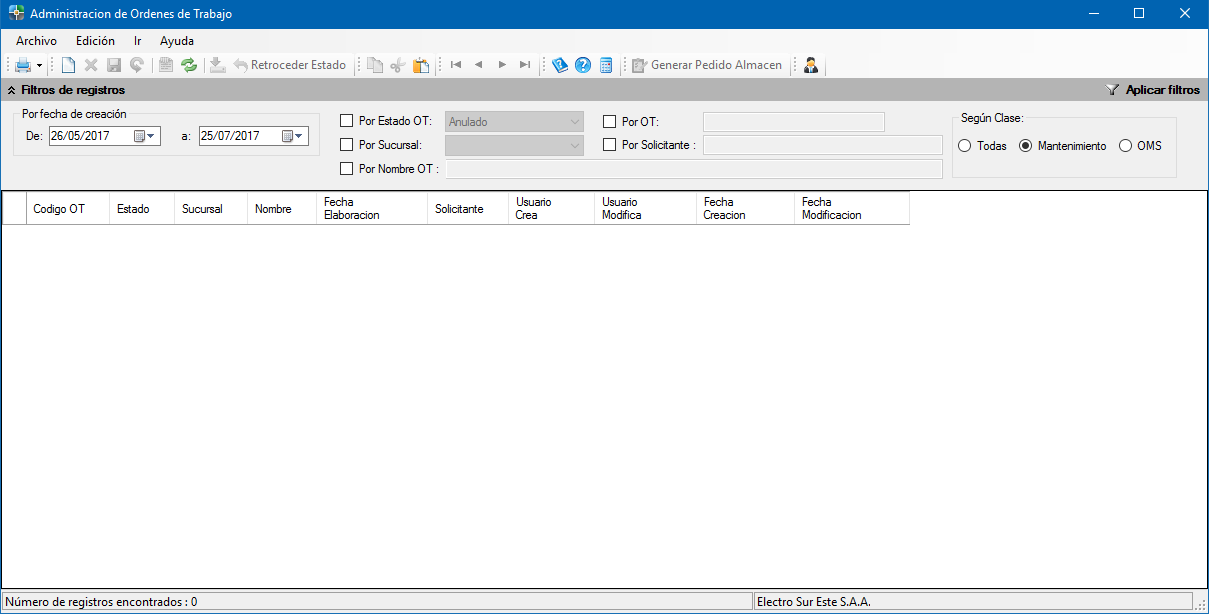This screenshot has height=614, width=1209.
Task: Click the Fecha Creacion column header
Action: 746,209
